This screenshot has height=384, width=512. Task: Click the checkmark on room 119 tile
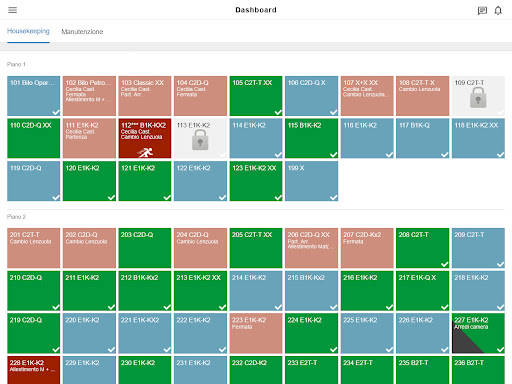56,198
